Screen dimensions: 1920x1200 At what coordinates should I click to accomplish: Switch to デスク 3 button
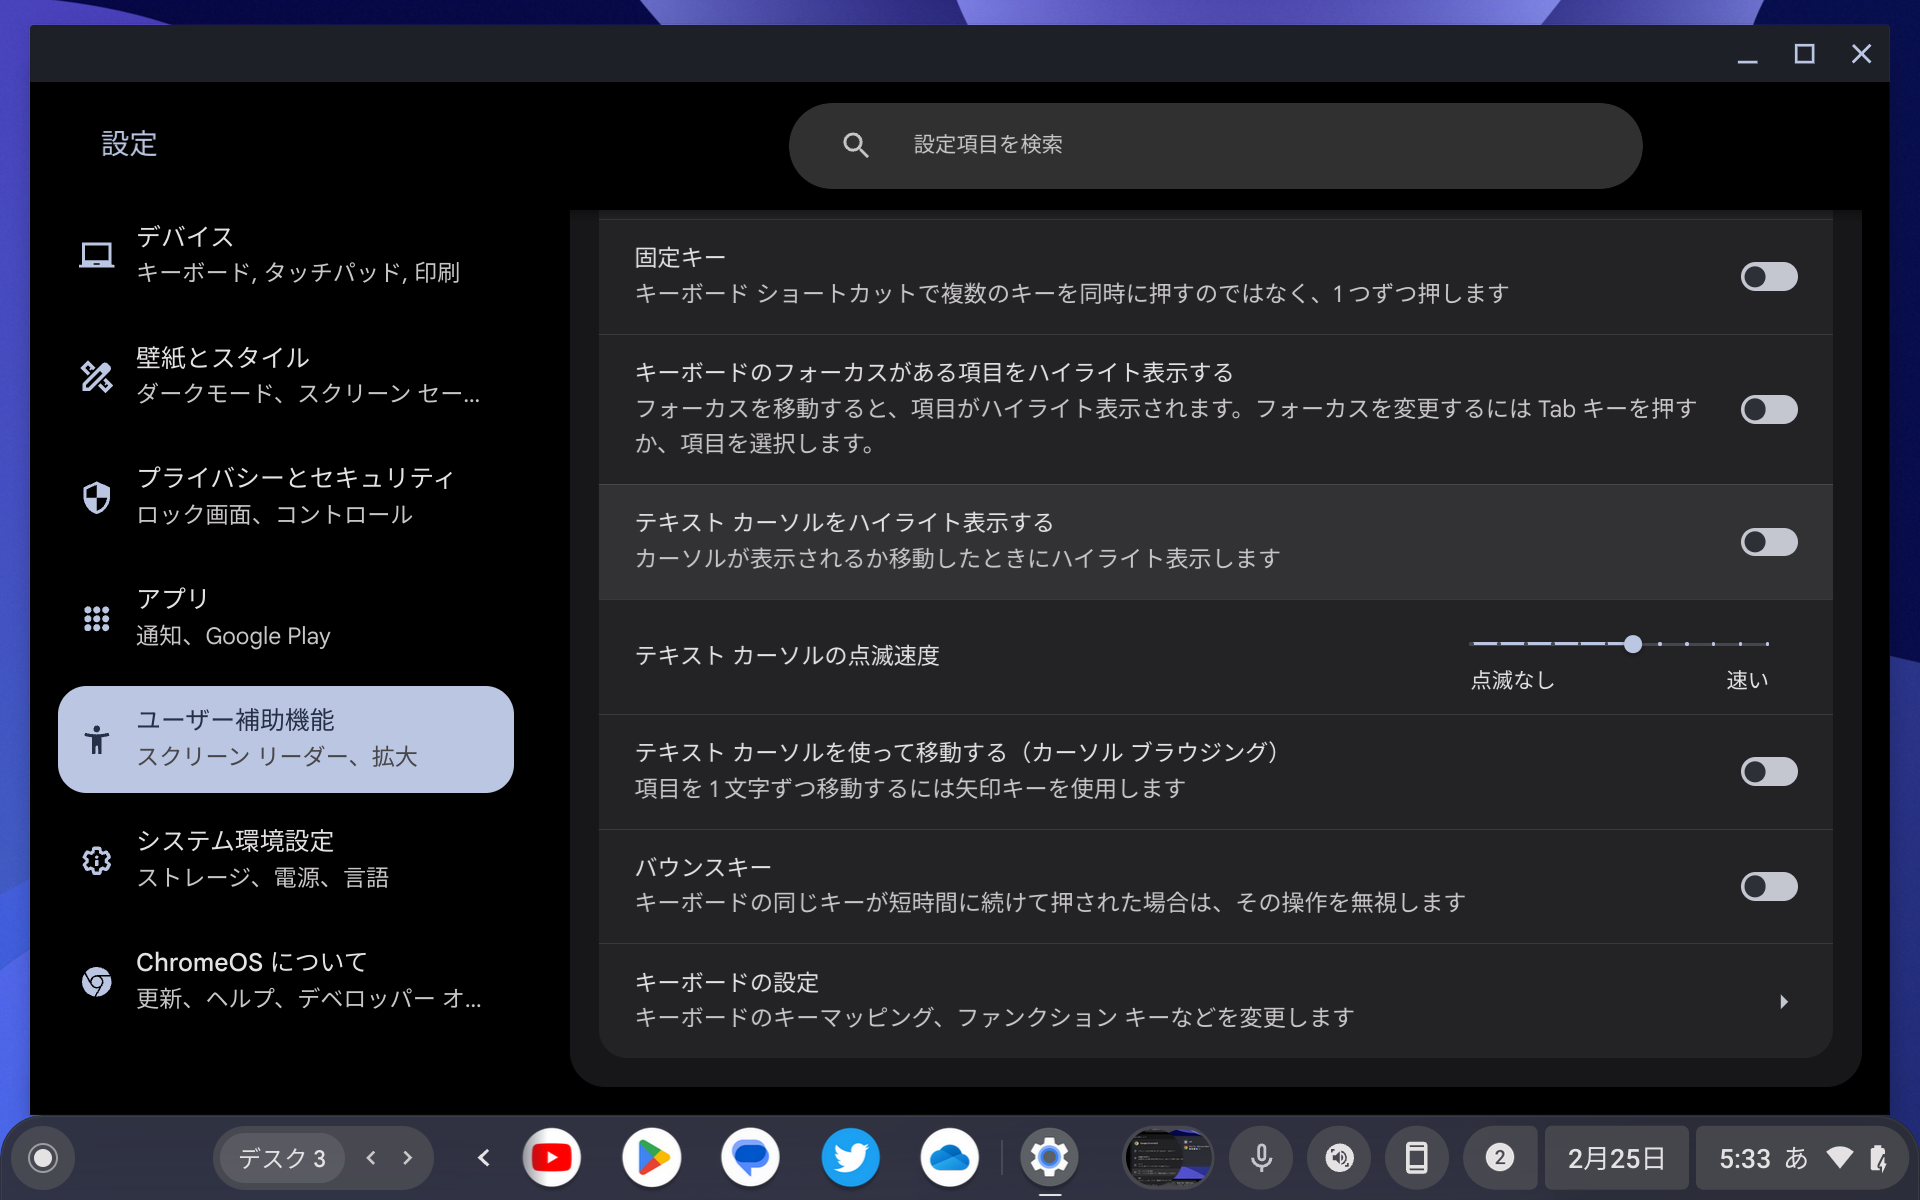280,1157
